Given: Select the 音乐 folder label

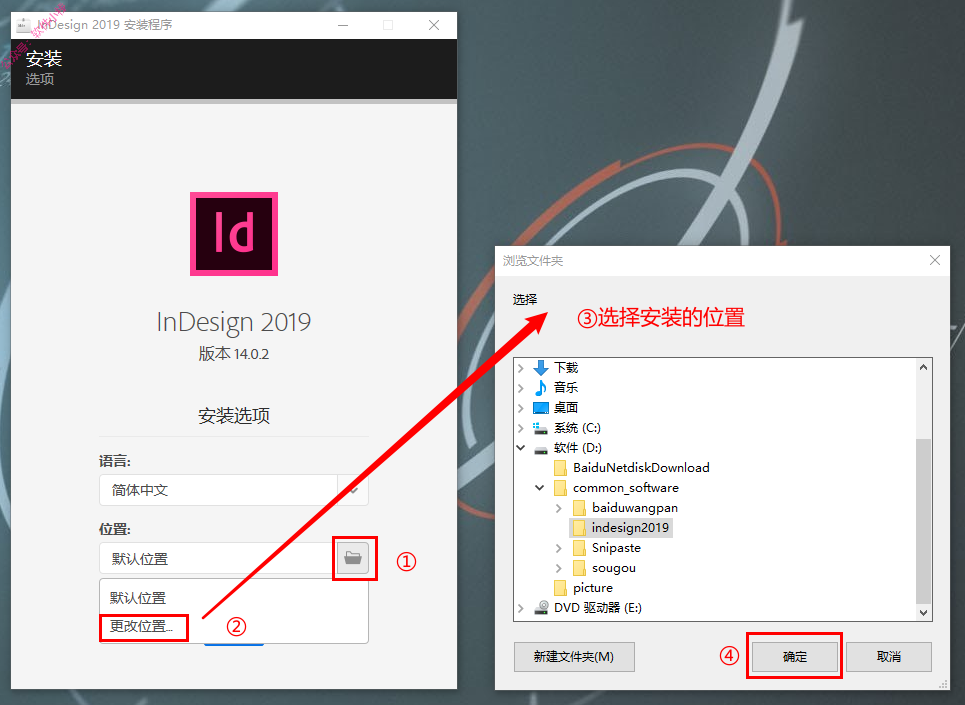Looking at the screenshot, I should 566,388.
